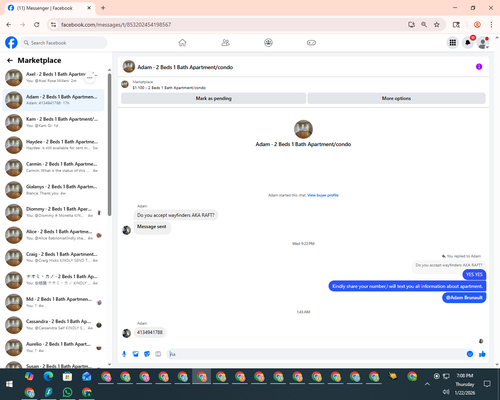Viewport: 500px width, 400px height.
Task: Open Facebook notifications bell
Action: pyautogui.click(x=468, y=43)
